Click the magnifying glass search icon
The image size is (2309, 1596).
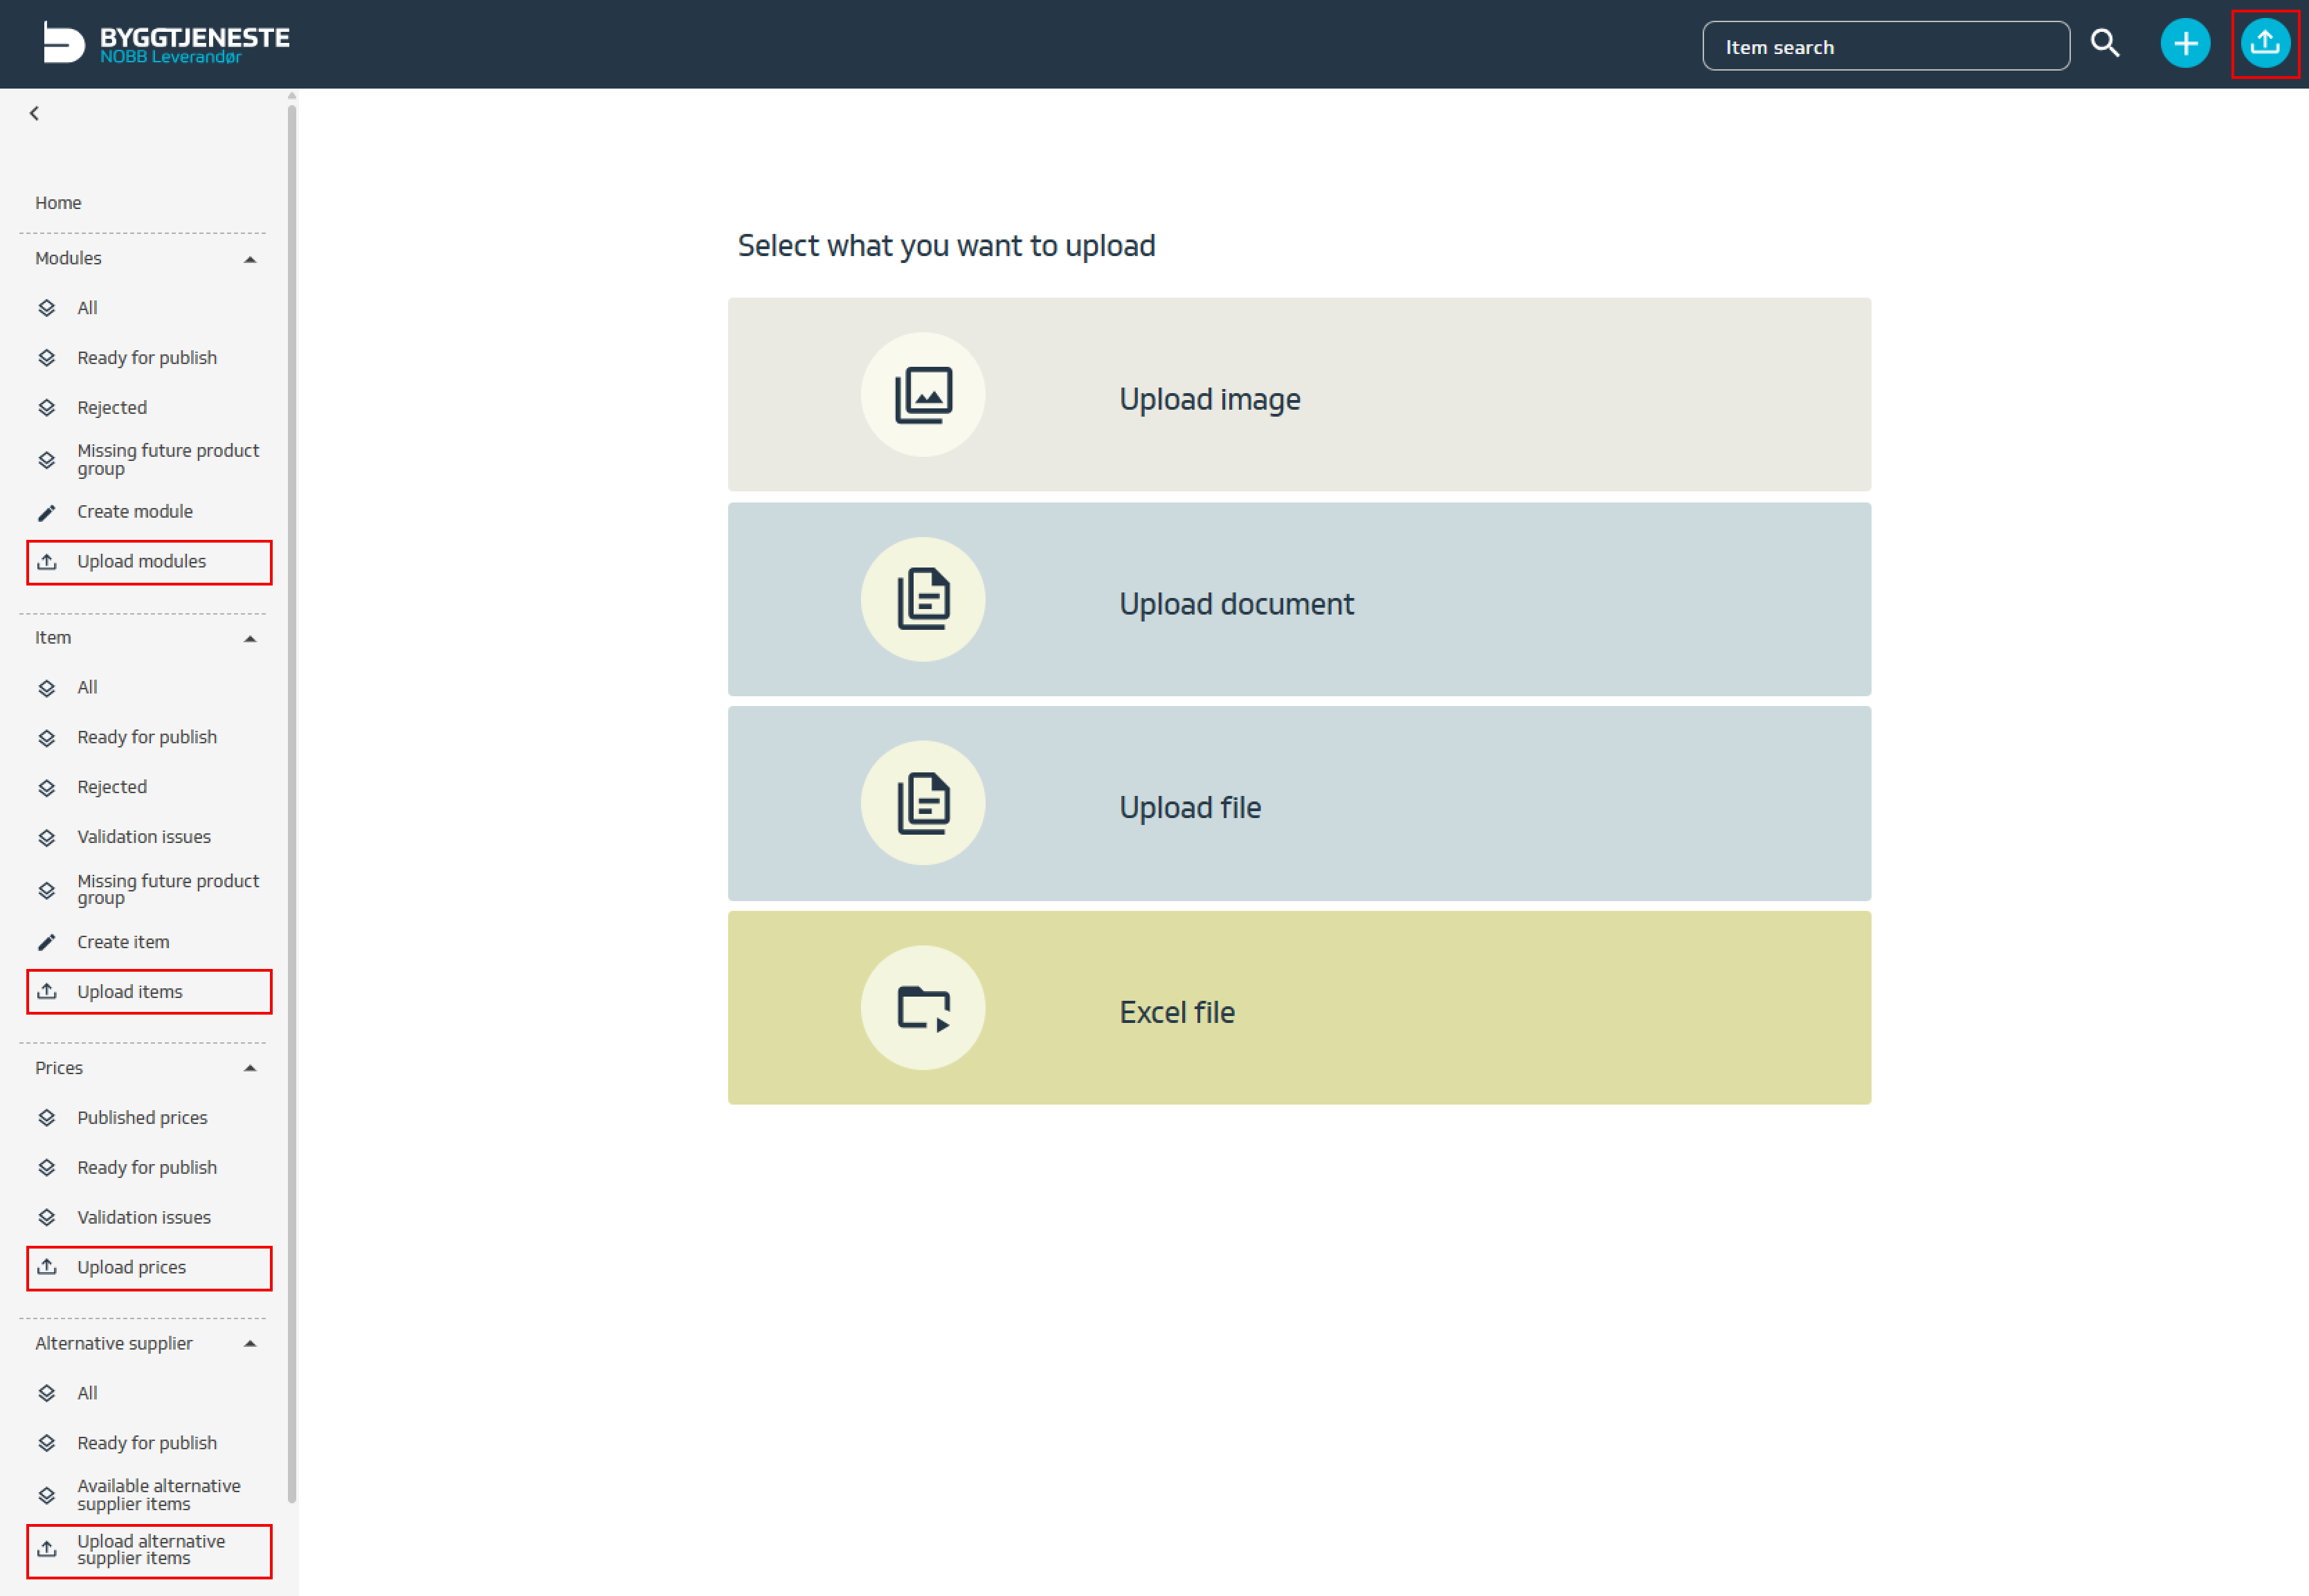[x=2105, y=44]
